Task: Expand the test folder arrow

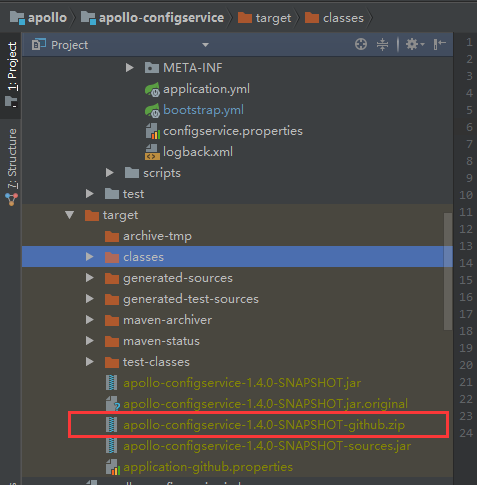Action: point(89,194)
